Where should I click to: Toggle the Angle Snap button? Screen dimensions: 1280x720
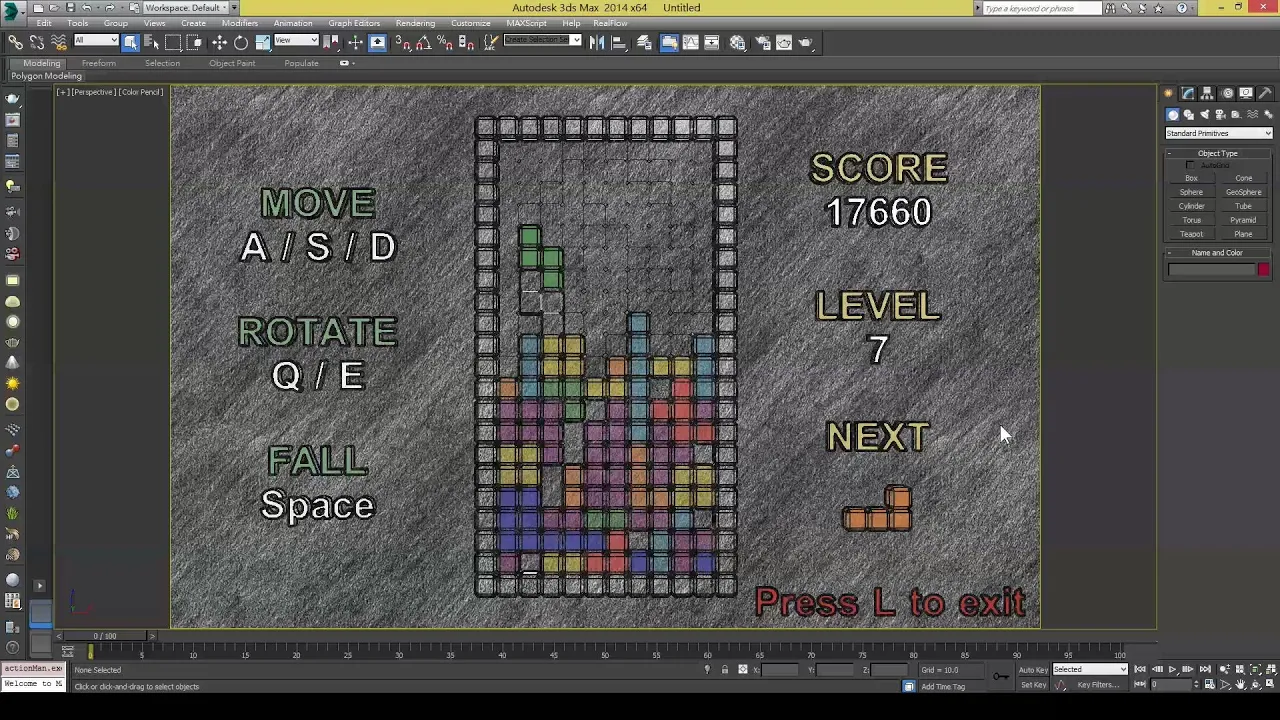(x=424, y=42)
